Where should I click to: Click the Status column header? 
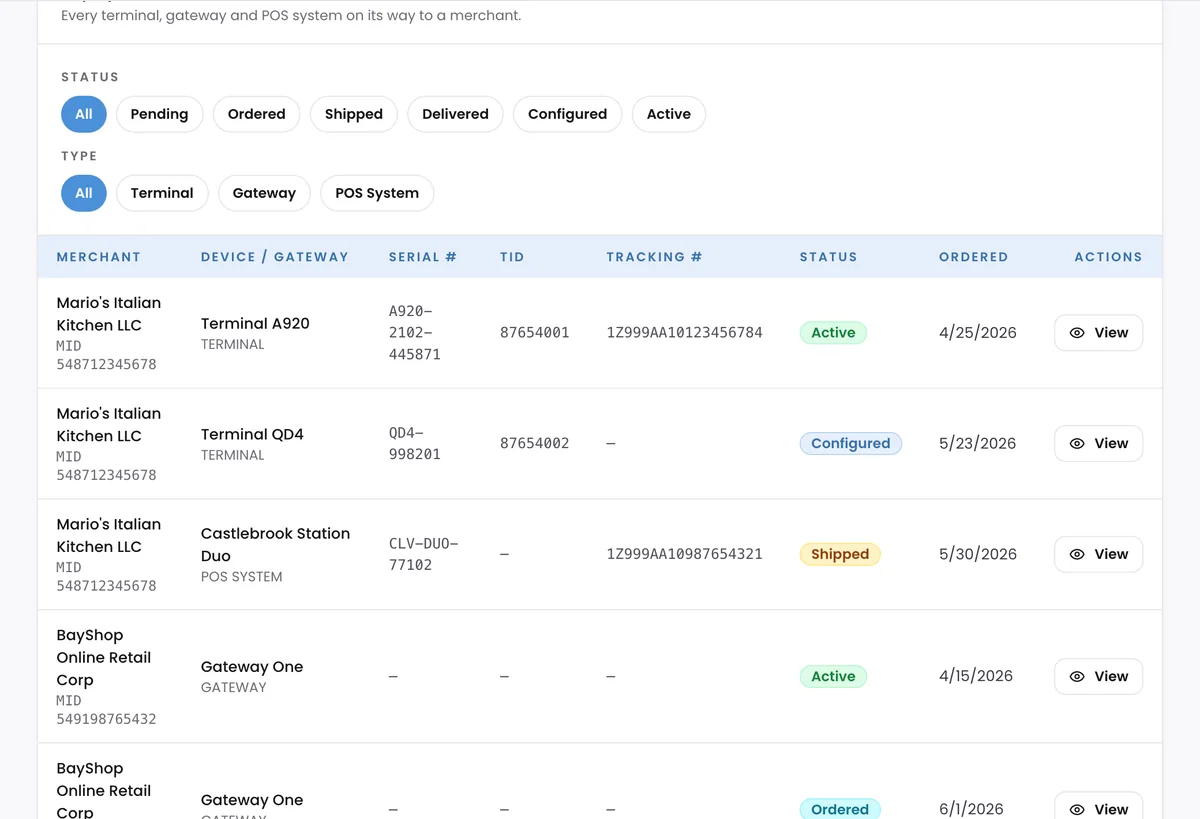pyautogui.click(x=828, y=257)
